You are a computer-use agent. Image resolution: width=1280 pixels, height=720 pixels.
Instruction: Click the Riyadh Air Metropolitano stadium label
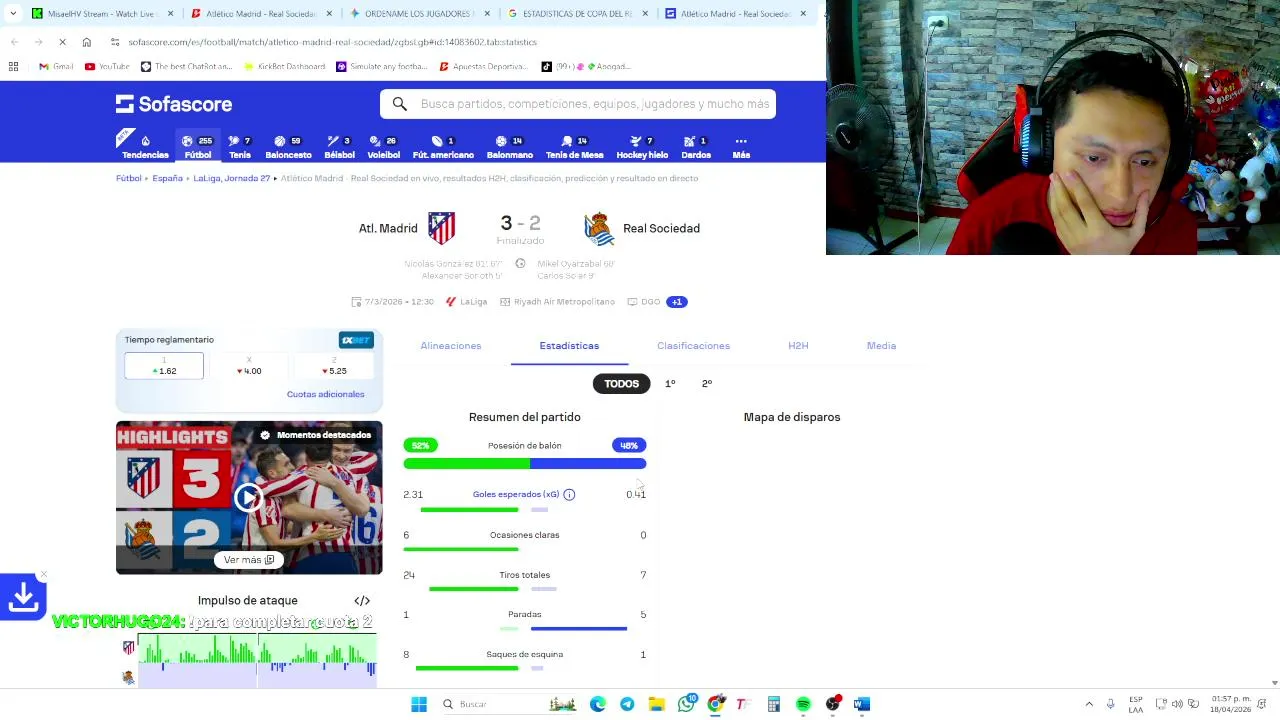coord(558,302)
